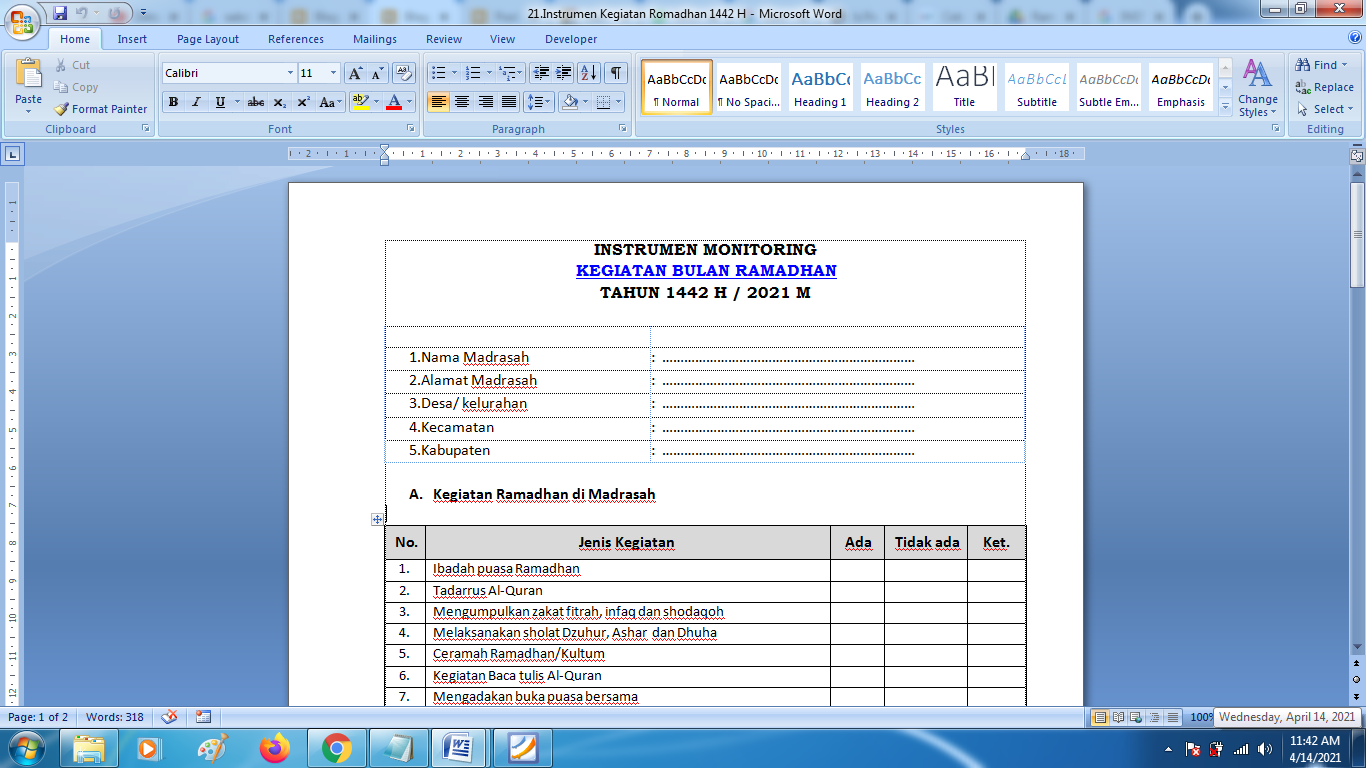Apply subscript formatting
The image size is (1366, 768).
[x=280, y=102]
